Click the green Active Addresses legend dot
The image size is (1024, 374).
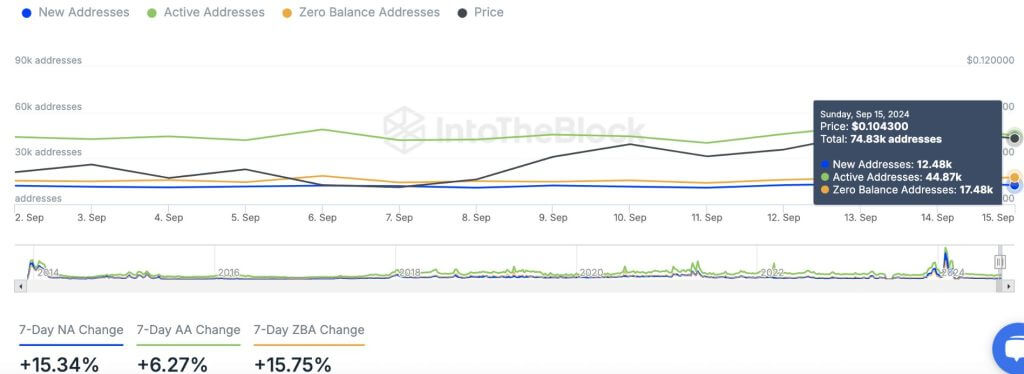(152, 13)
